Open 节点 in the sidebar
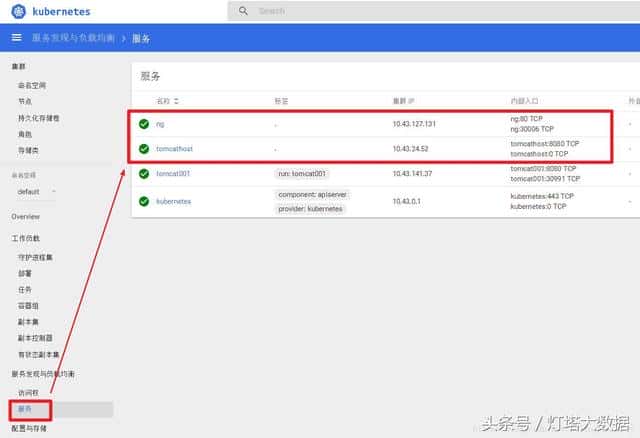The image size is (640, 438). tap(25, 101)
